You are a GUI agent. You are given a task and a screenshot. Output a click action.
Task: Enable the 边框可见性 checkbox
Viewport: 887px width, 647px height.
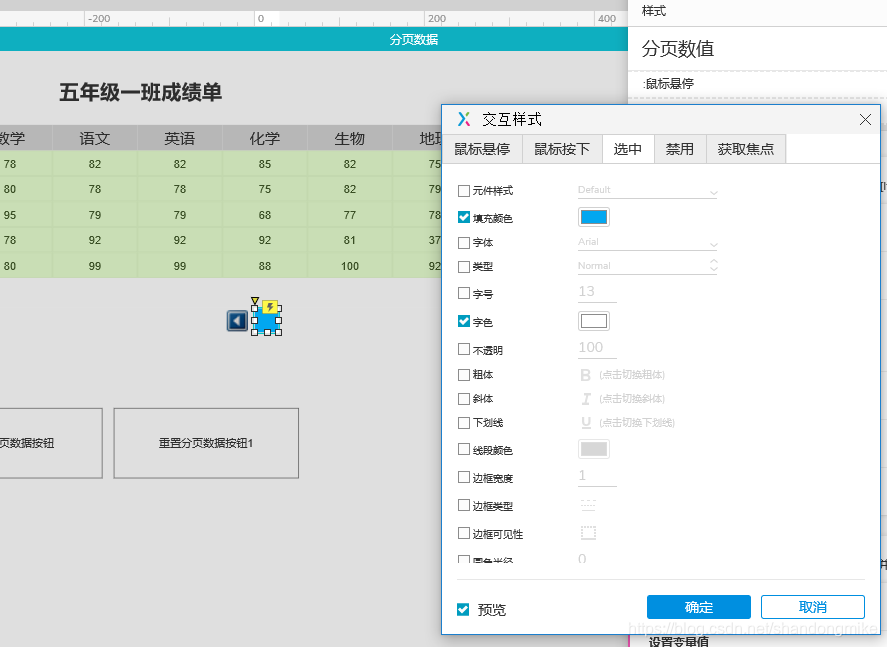[464, 533]
